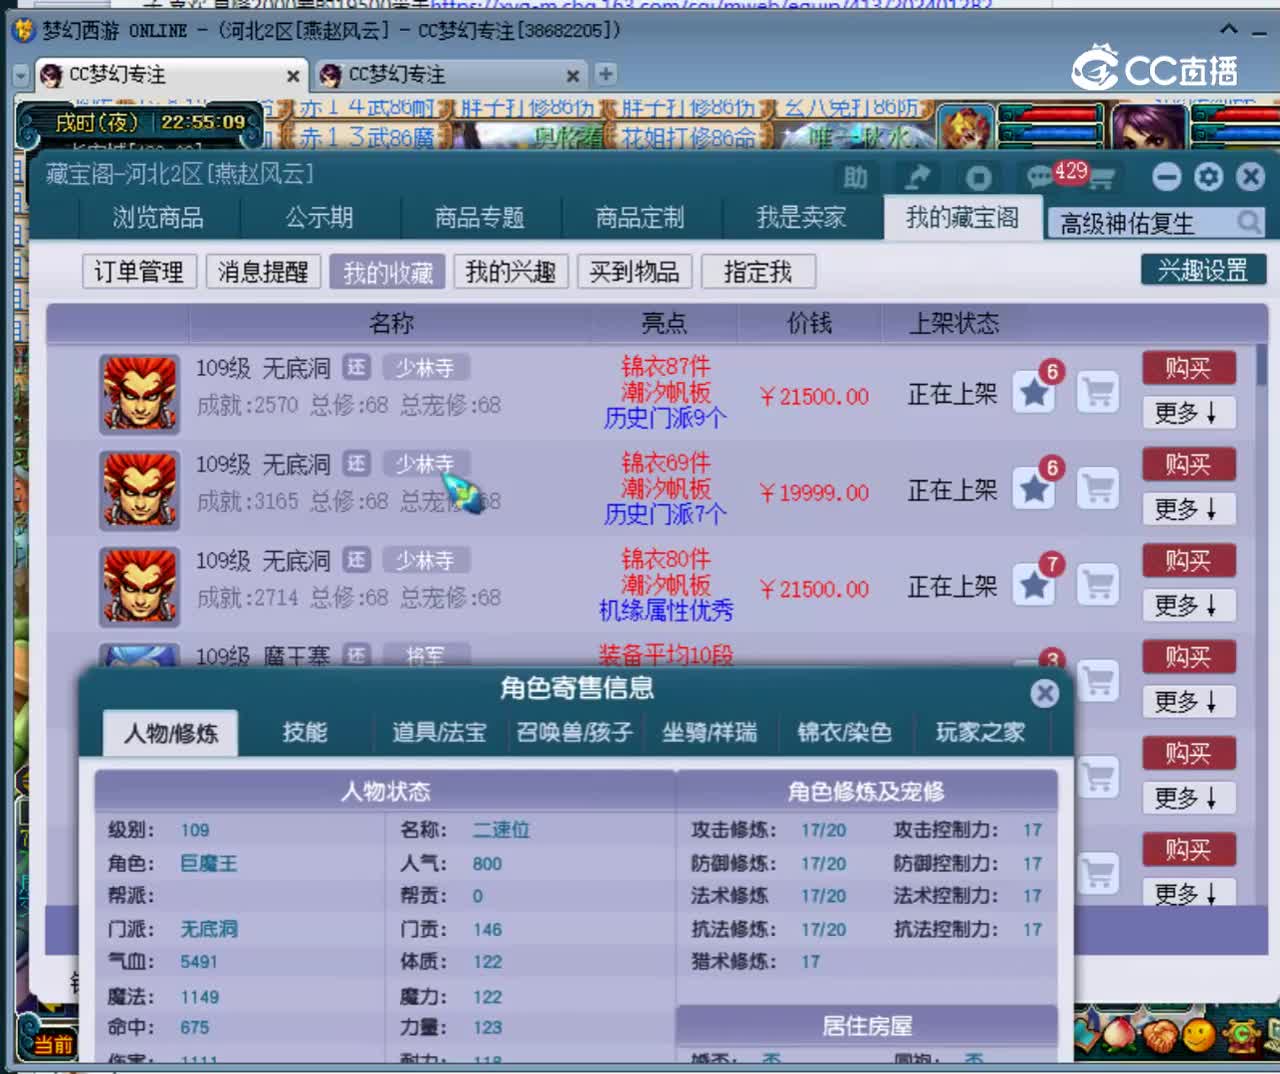Click character avatar of 成就:2714 listing
This screenshot has width=1280, height=1074.
[x=140, y=586]
